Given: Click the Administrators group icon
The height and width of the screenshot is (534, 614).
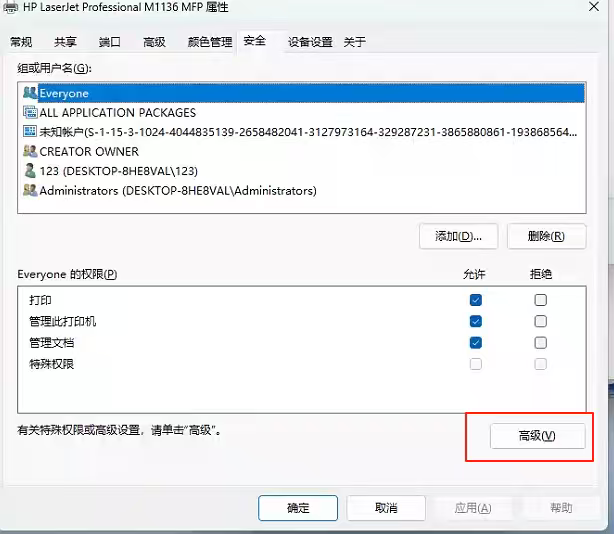Looking at the screenshot, I should tap(30, 190).
